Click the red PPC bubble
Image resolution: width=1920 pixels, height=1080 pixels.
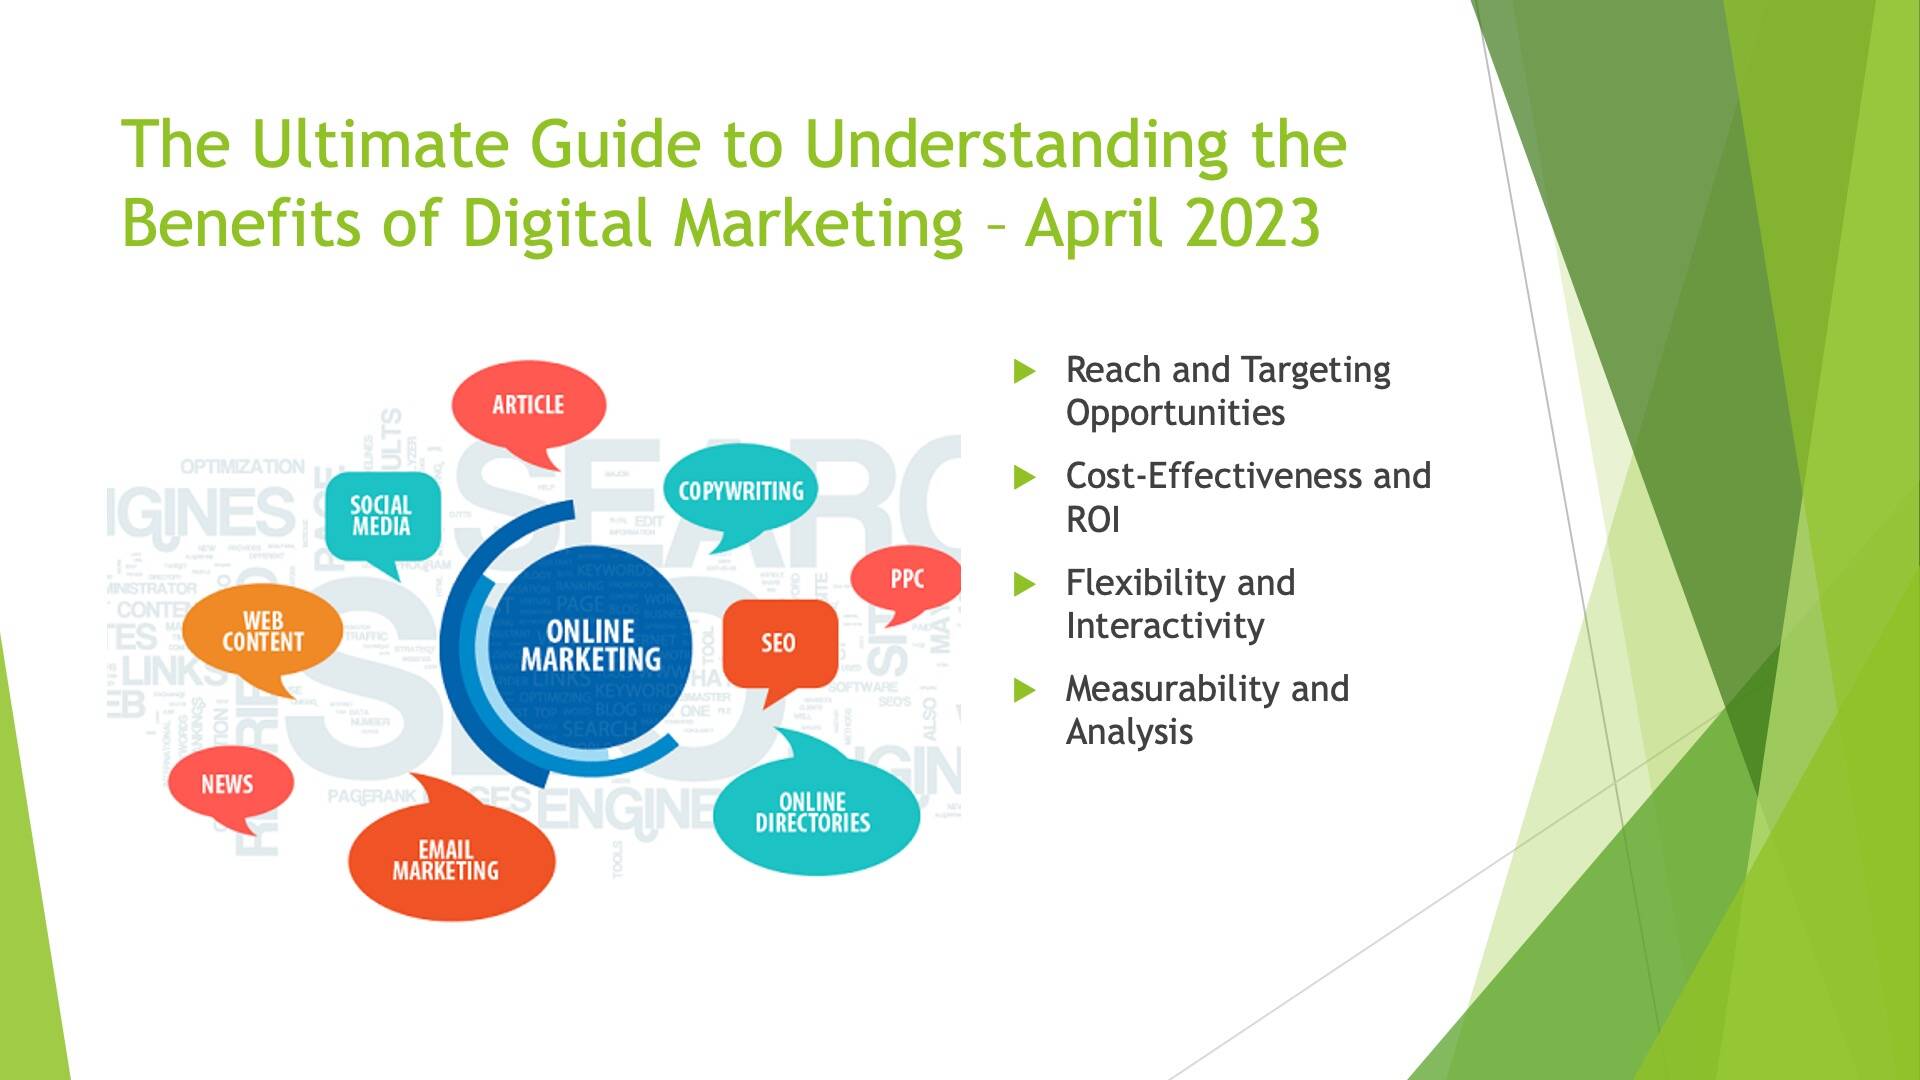tap(906, 583)
